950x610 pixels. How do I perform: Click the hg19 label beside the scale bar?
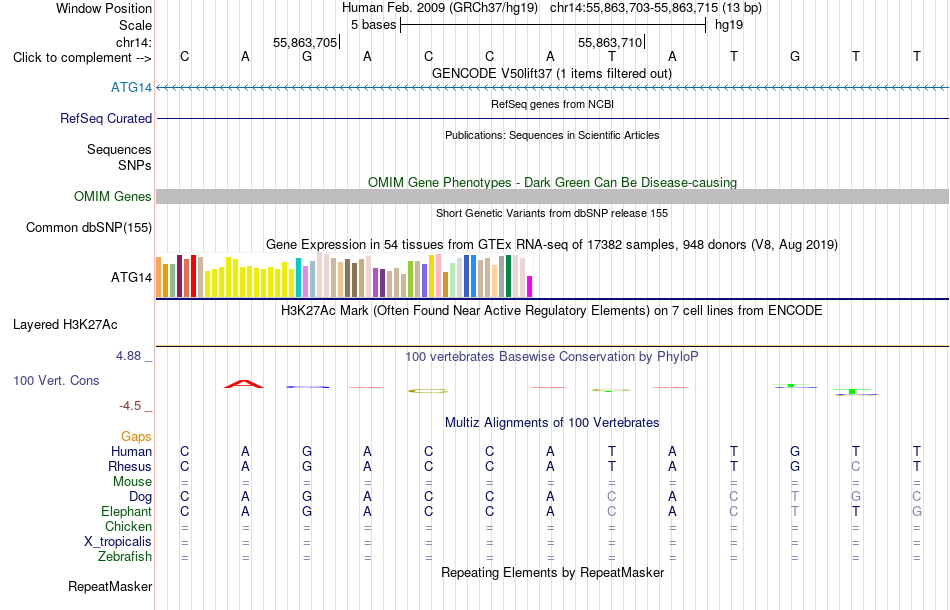[x=729, y=25]
